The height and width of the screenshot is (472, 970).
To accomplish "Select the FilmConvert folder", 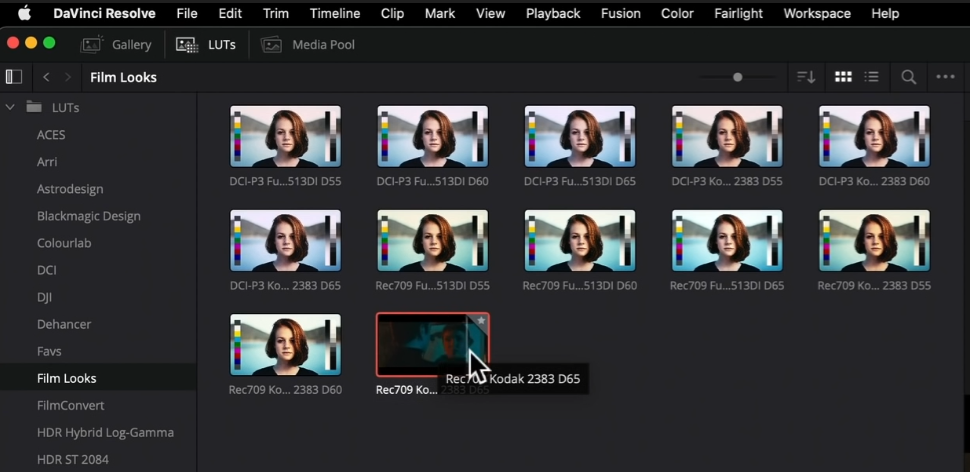I will tap(71, 405).
